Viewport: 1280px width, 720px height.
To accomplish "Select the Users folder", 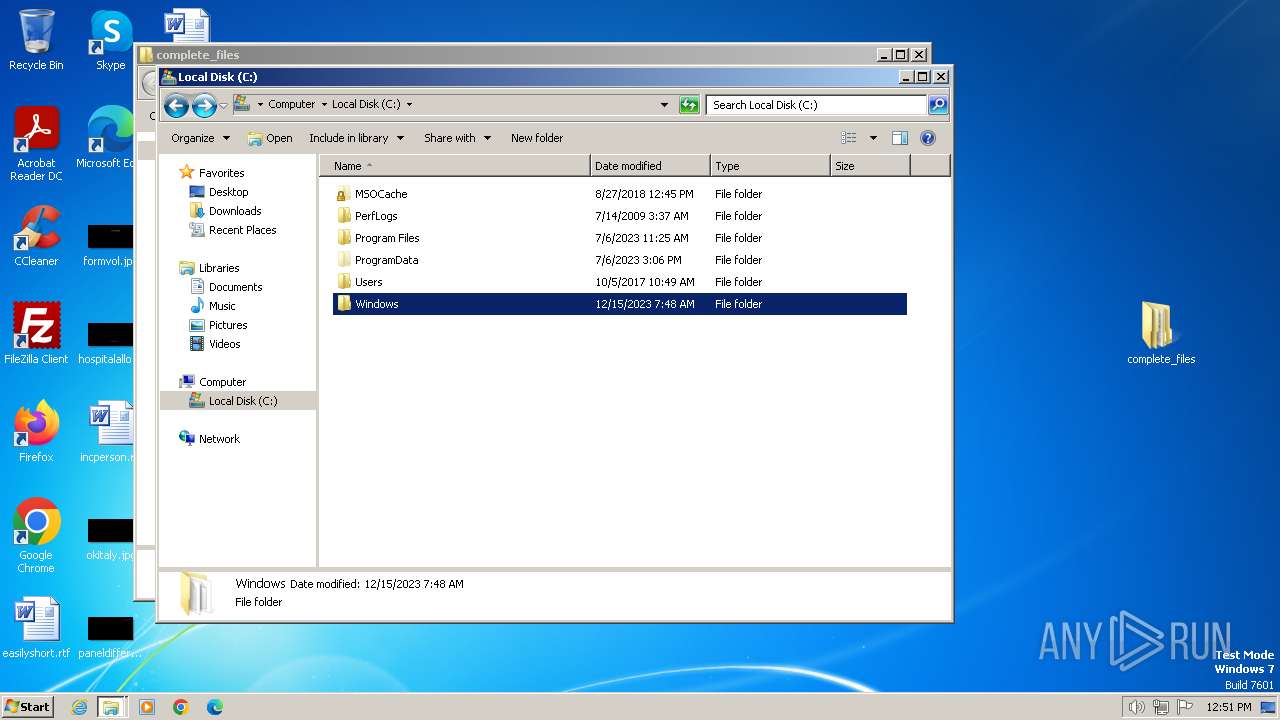I will pyautogui.click(x=368, y=282).
